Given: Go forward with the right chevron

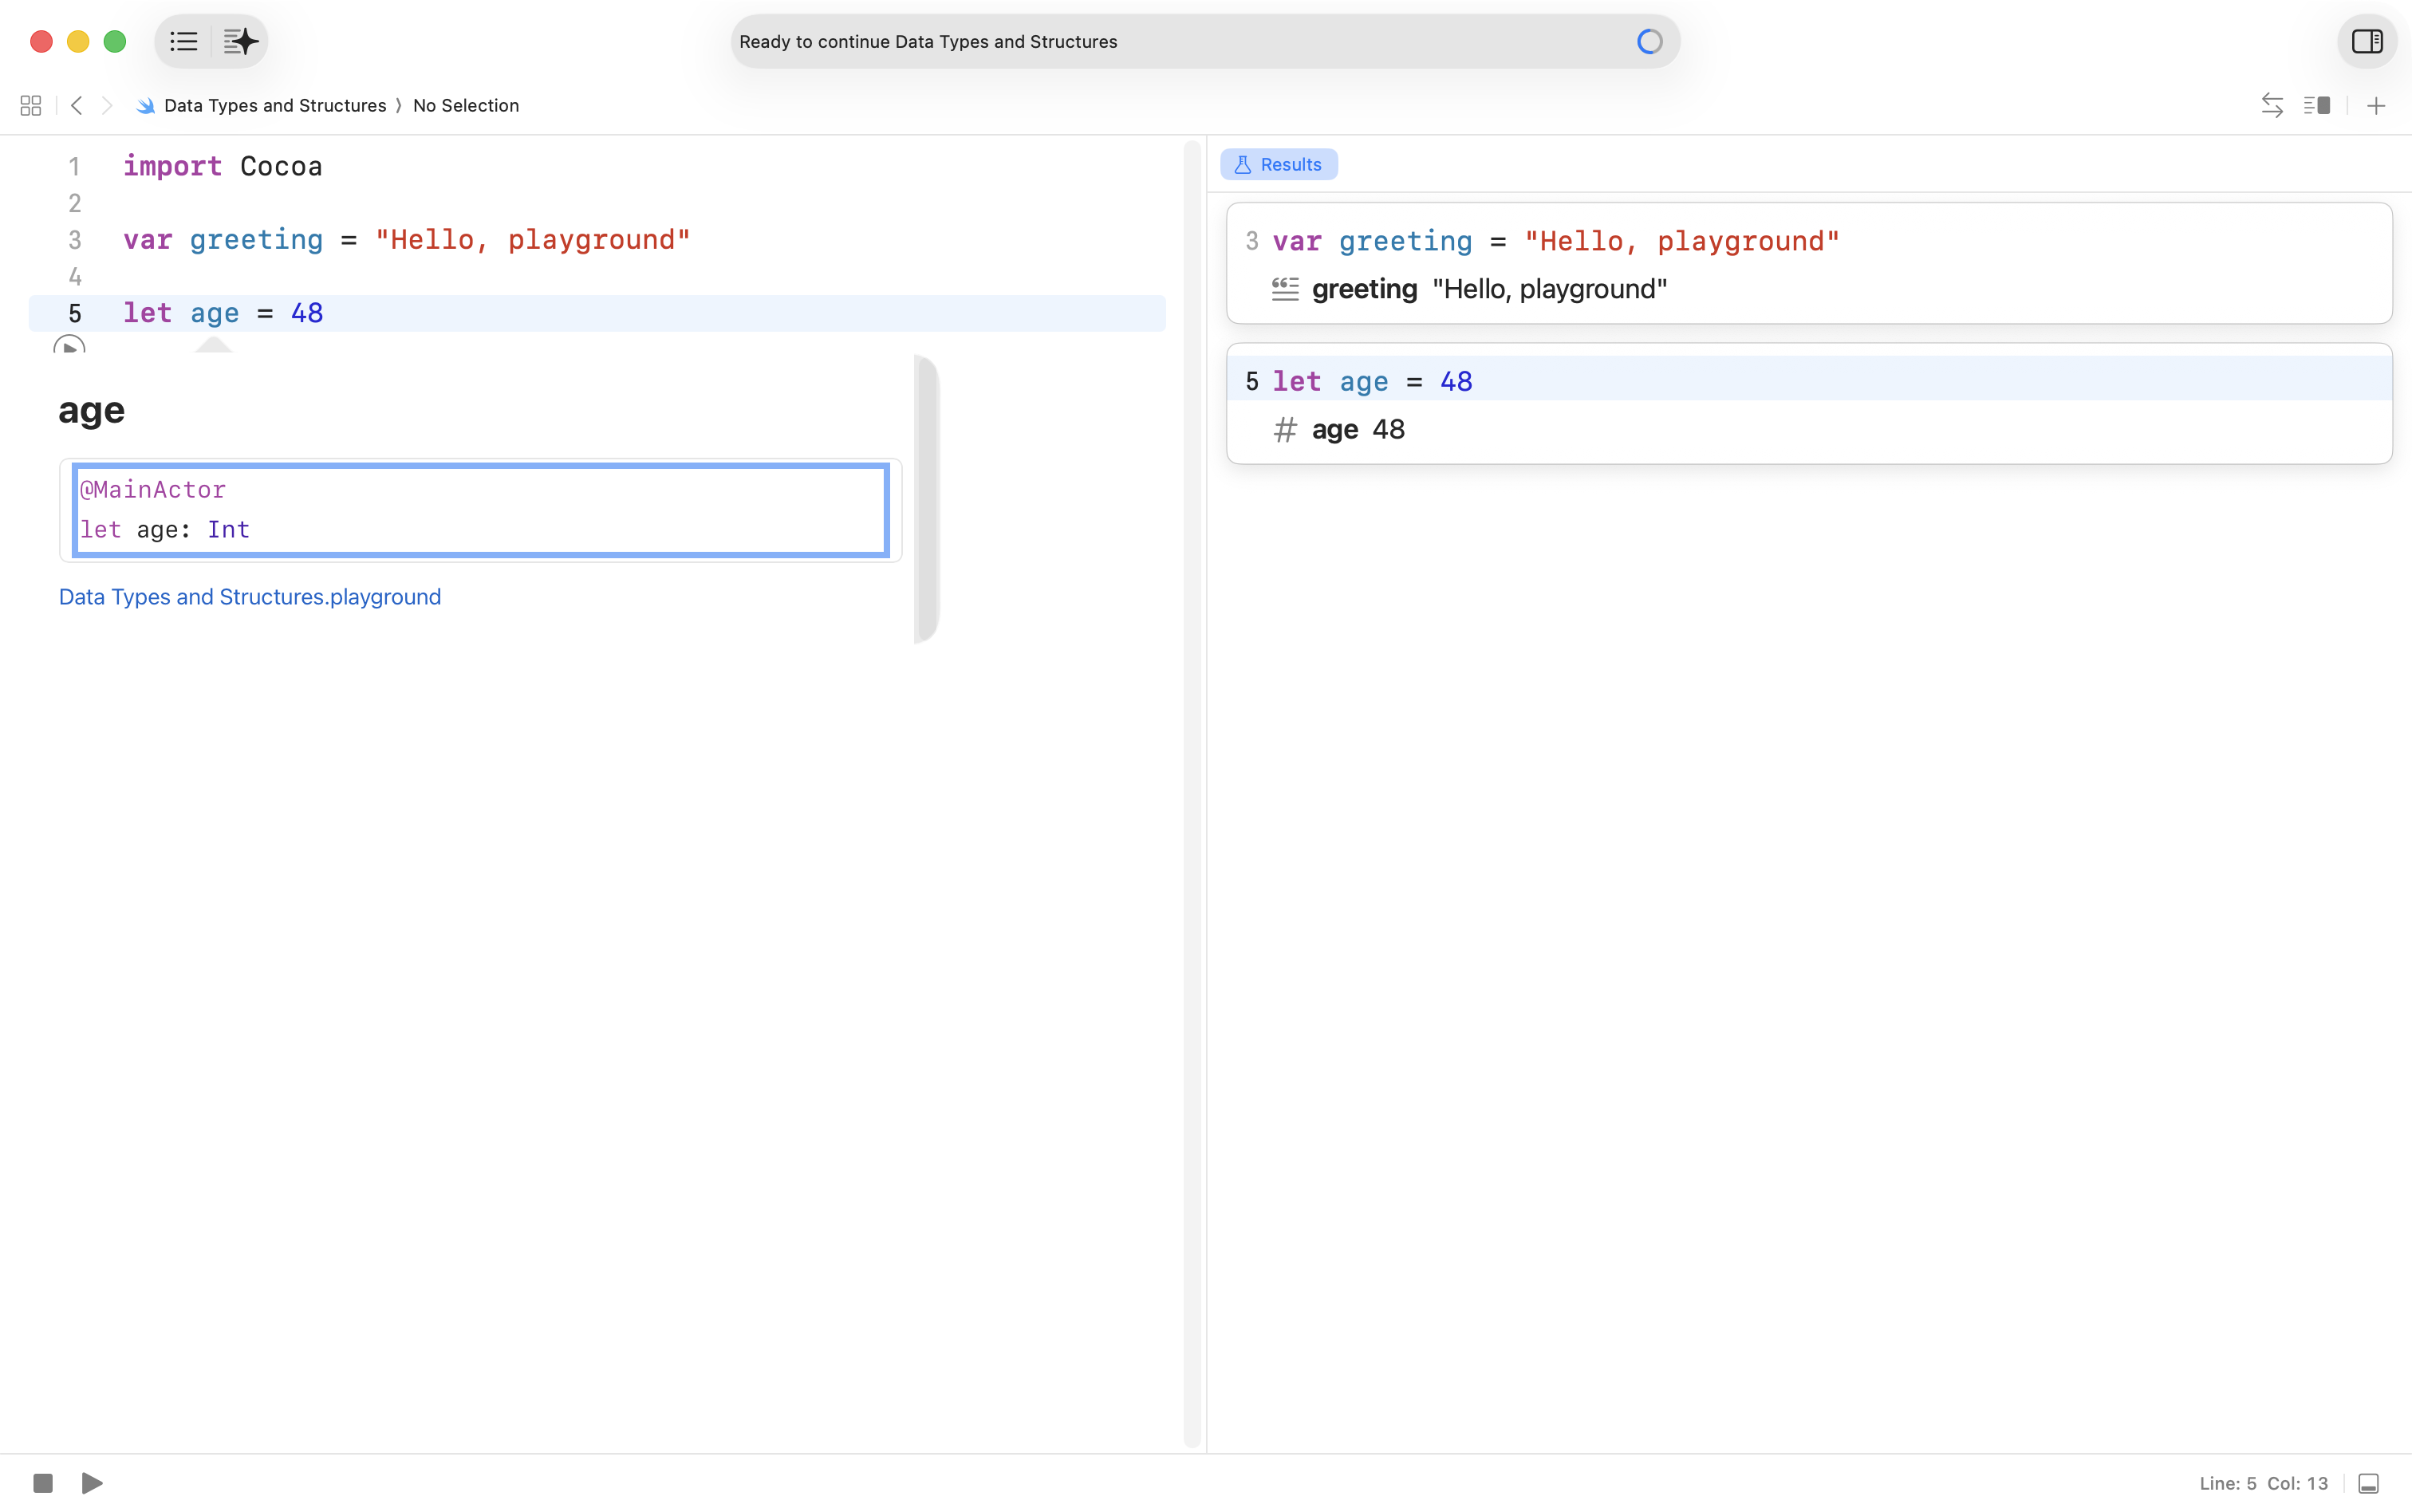Looking at the screenshot, I should tap(107, 105).
